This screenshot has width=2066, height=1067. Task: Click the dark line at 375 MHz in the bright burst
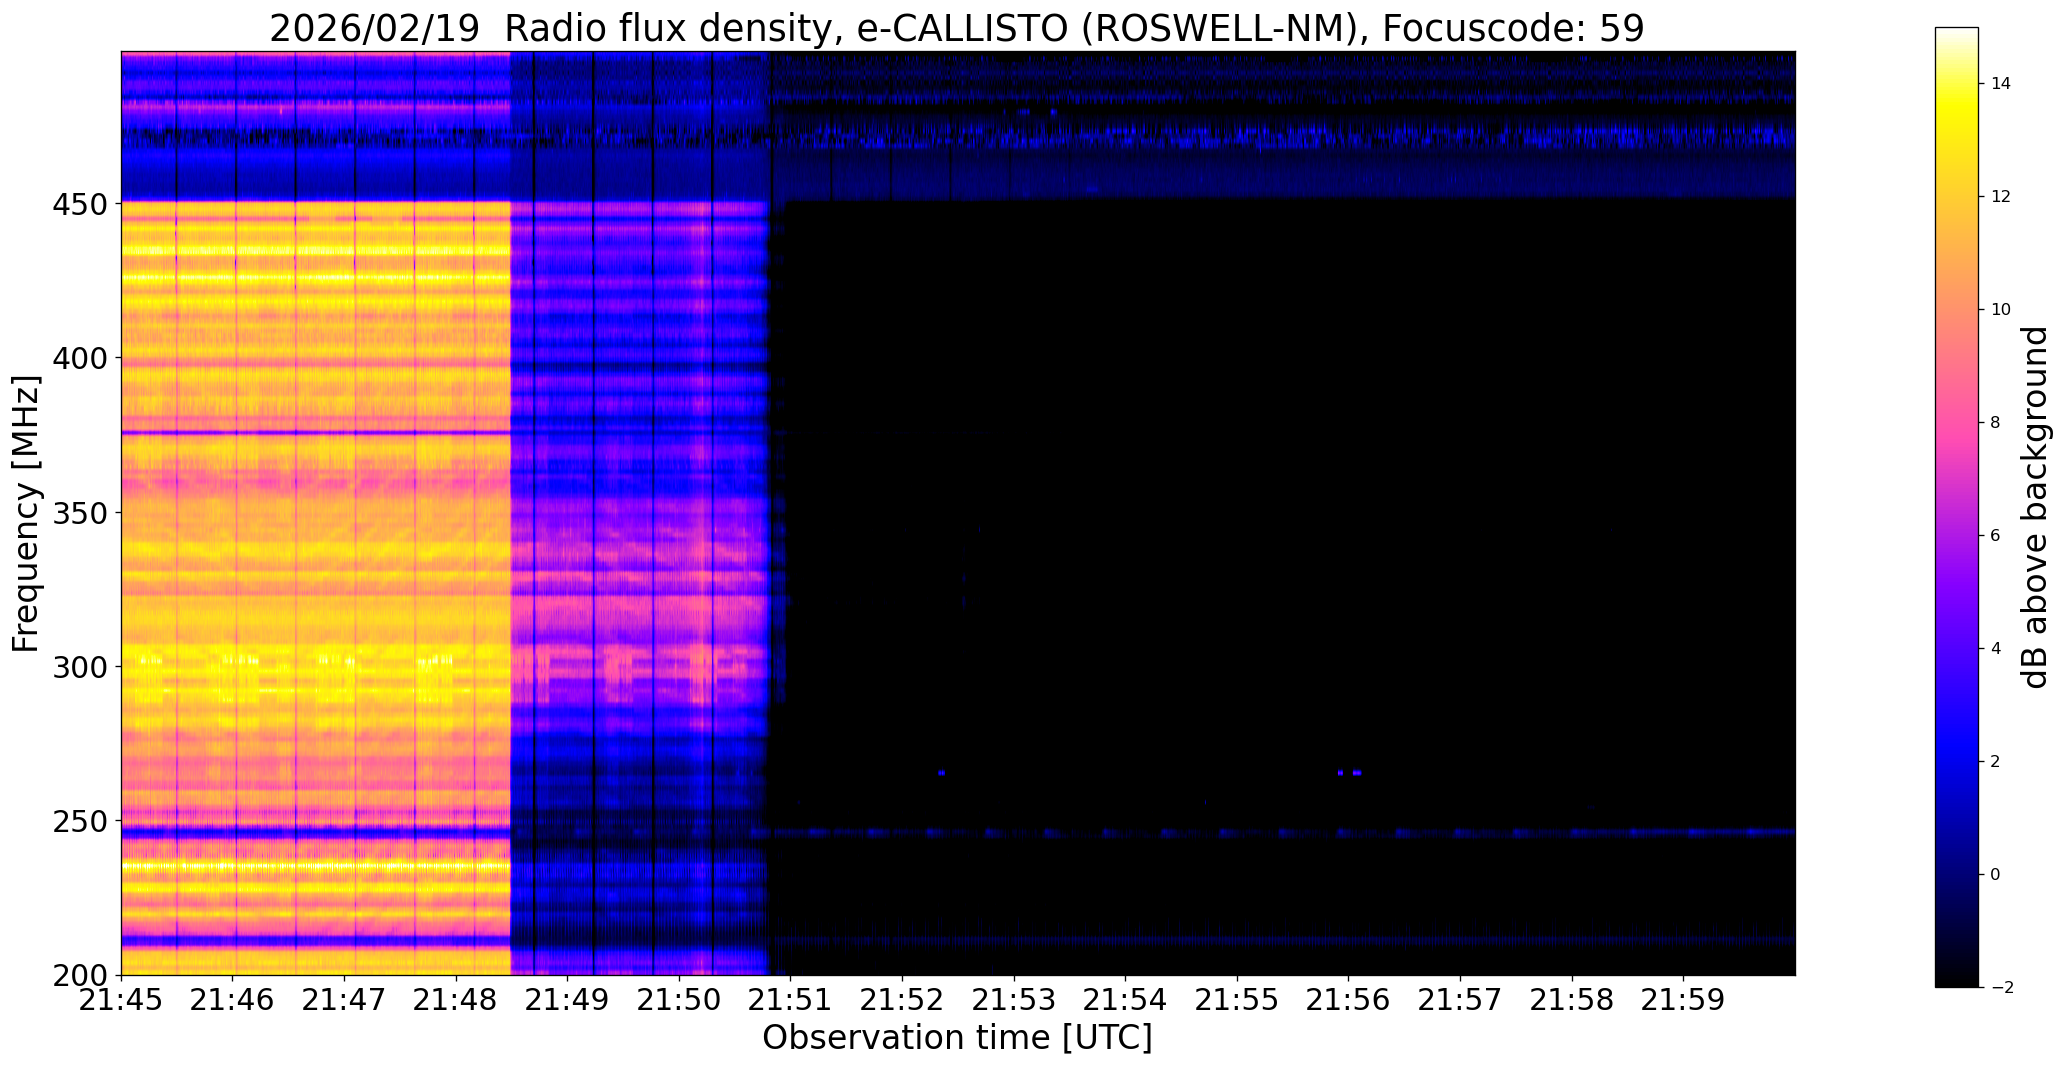(316, 433)
